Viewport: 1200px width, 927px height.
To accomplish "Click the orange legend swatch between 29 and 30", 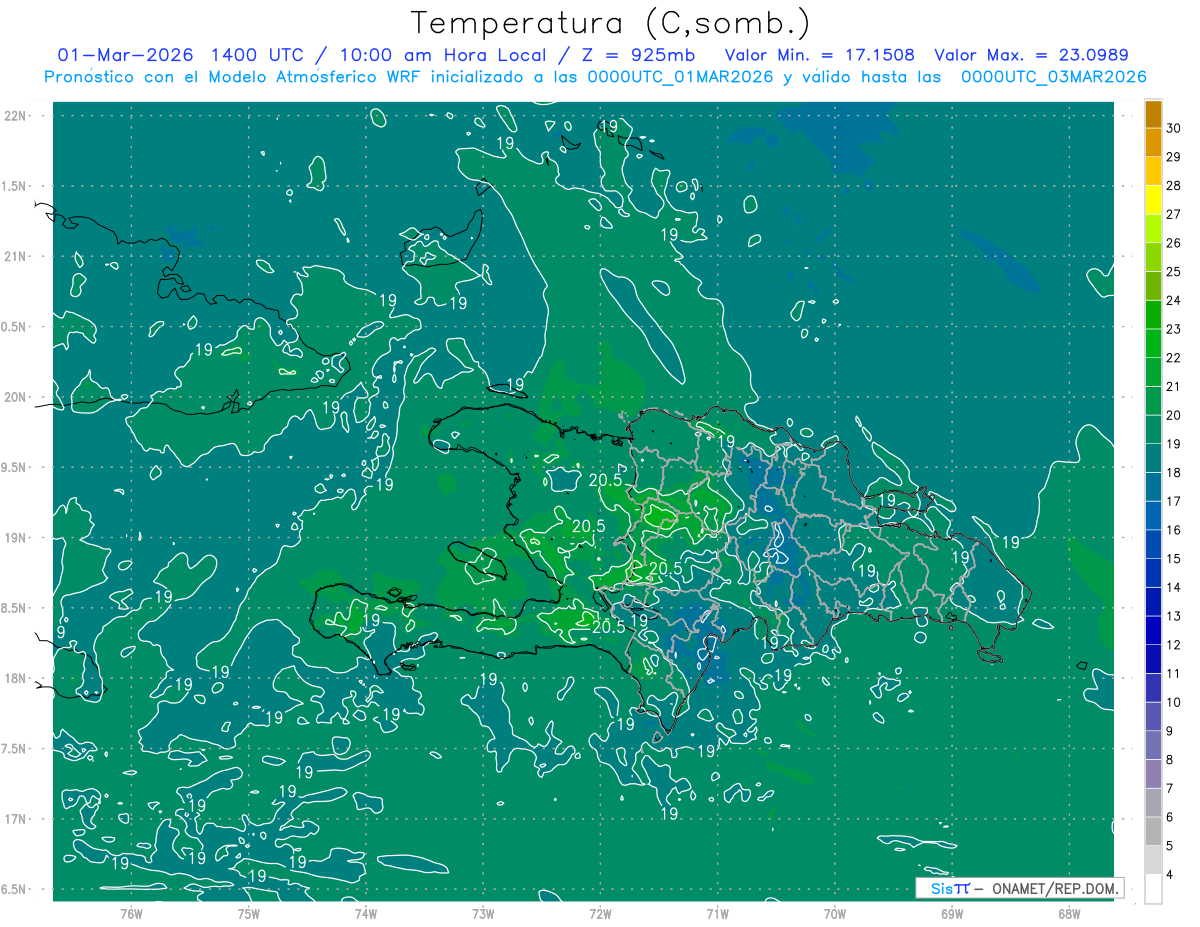I will click(1153, 142).
